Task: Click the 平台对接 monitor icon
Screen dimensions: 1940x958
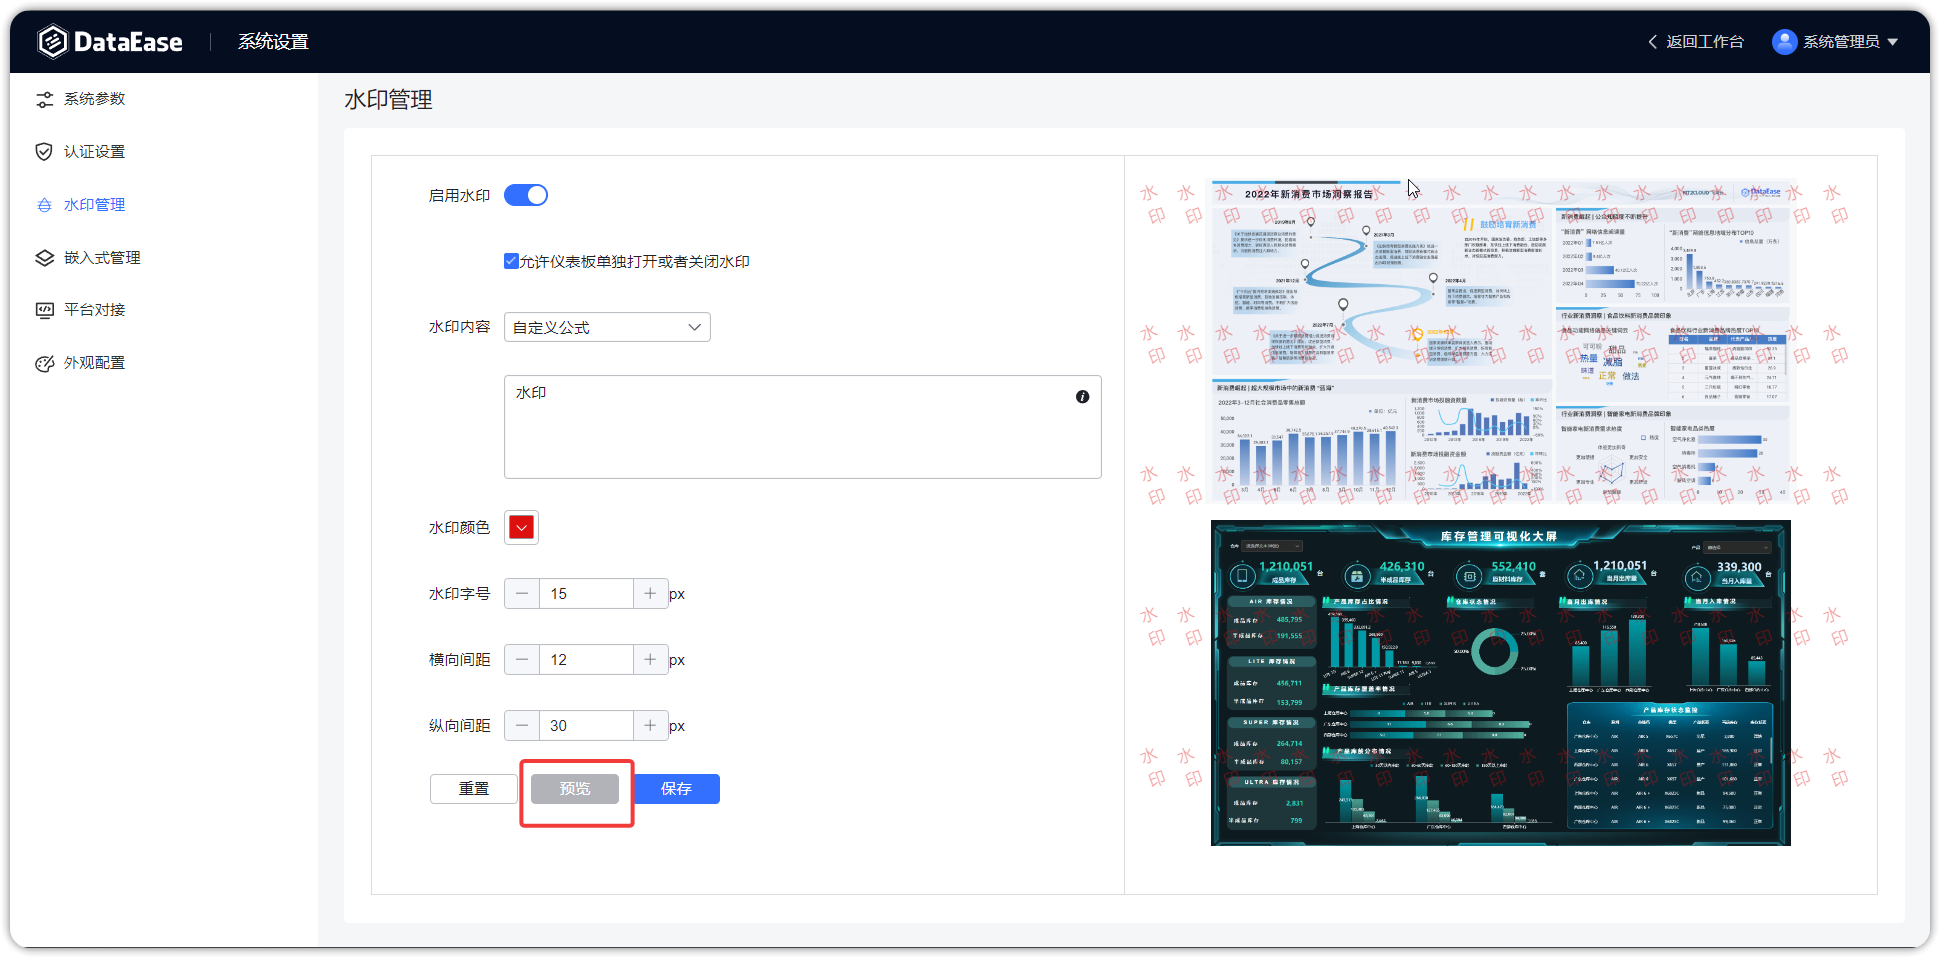Action: coord(44,310)
